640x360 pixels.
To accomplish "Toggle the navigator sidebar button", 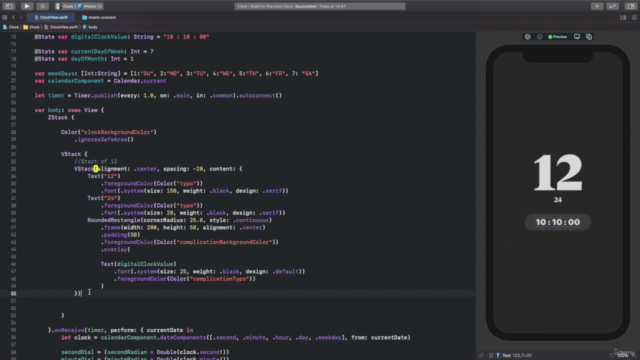I will point(9,6).
